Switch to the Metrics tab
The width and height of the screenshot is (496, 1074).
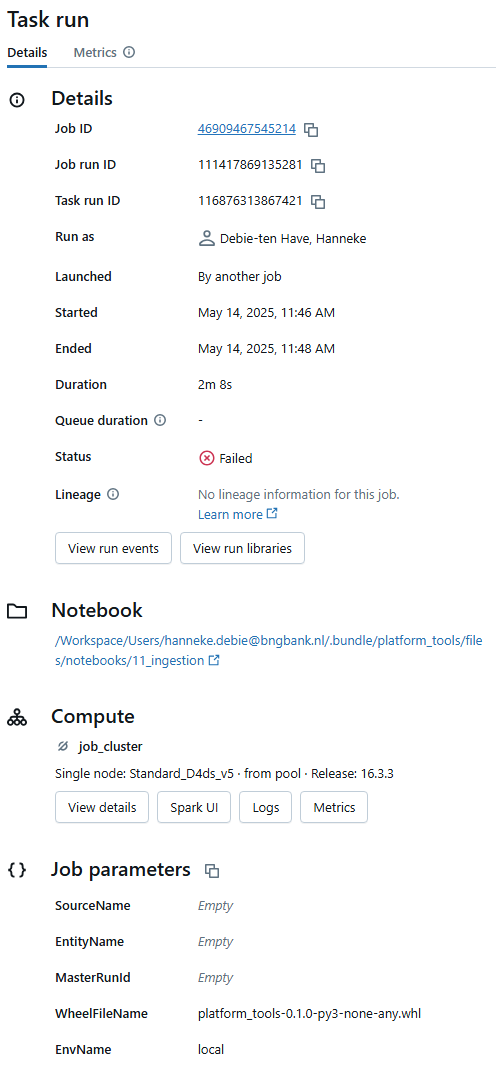tap(95, 53)
